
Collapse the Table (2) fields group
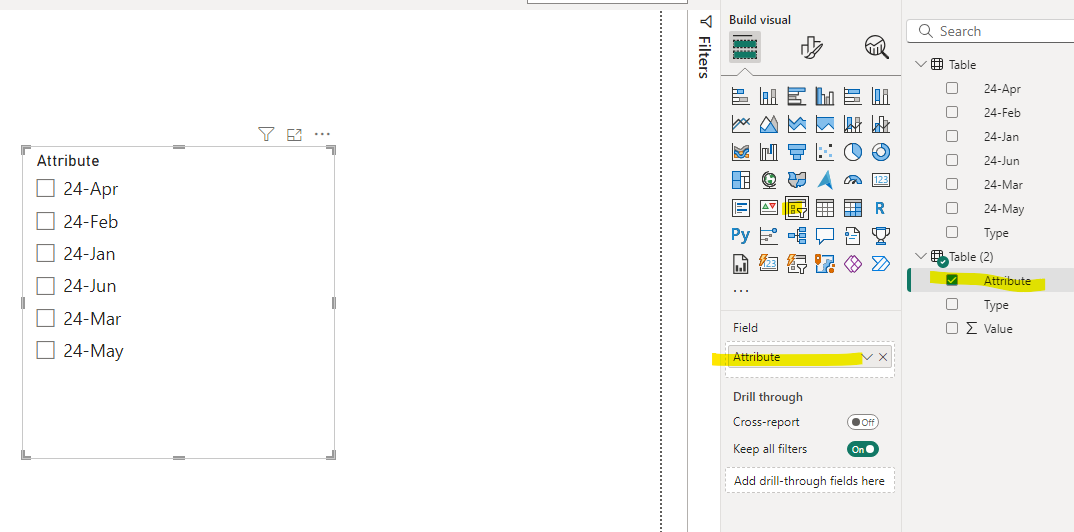(x=920, y=256)
